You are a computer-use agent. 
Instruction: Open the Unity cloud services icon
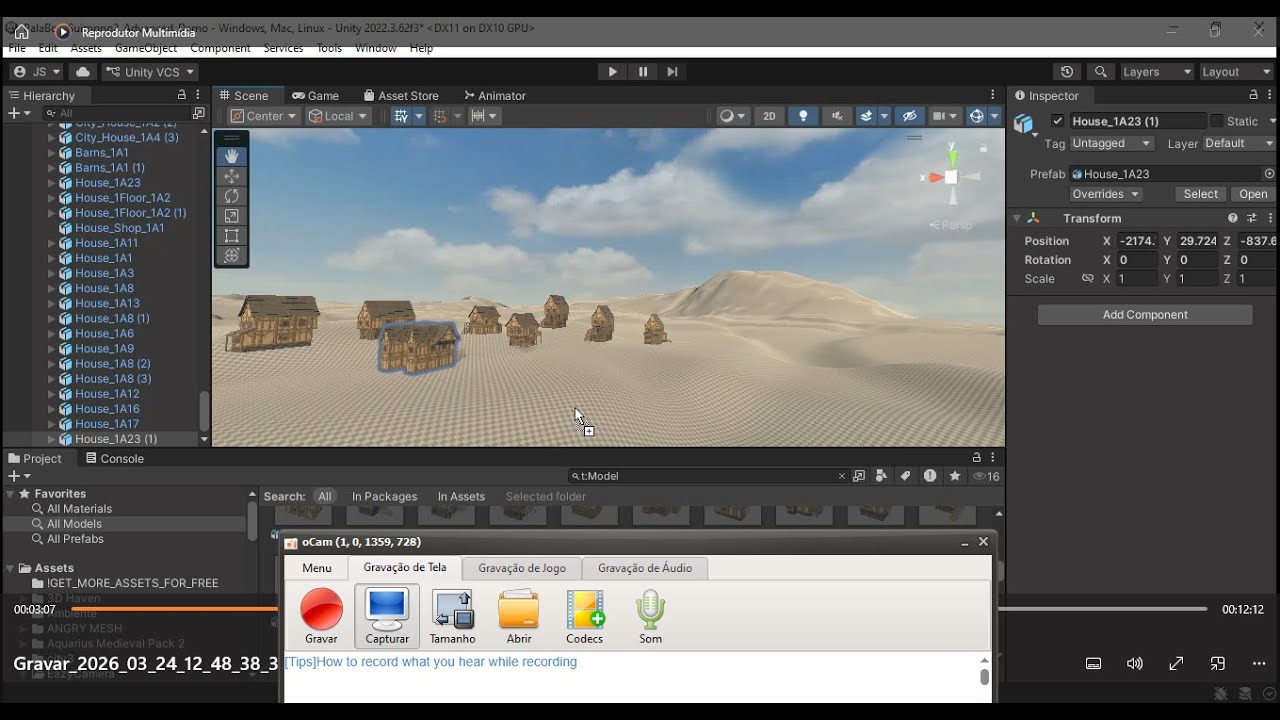[82, 72]
